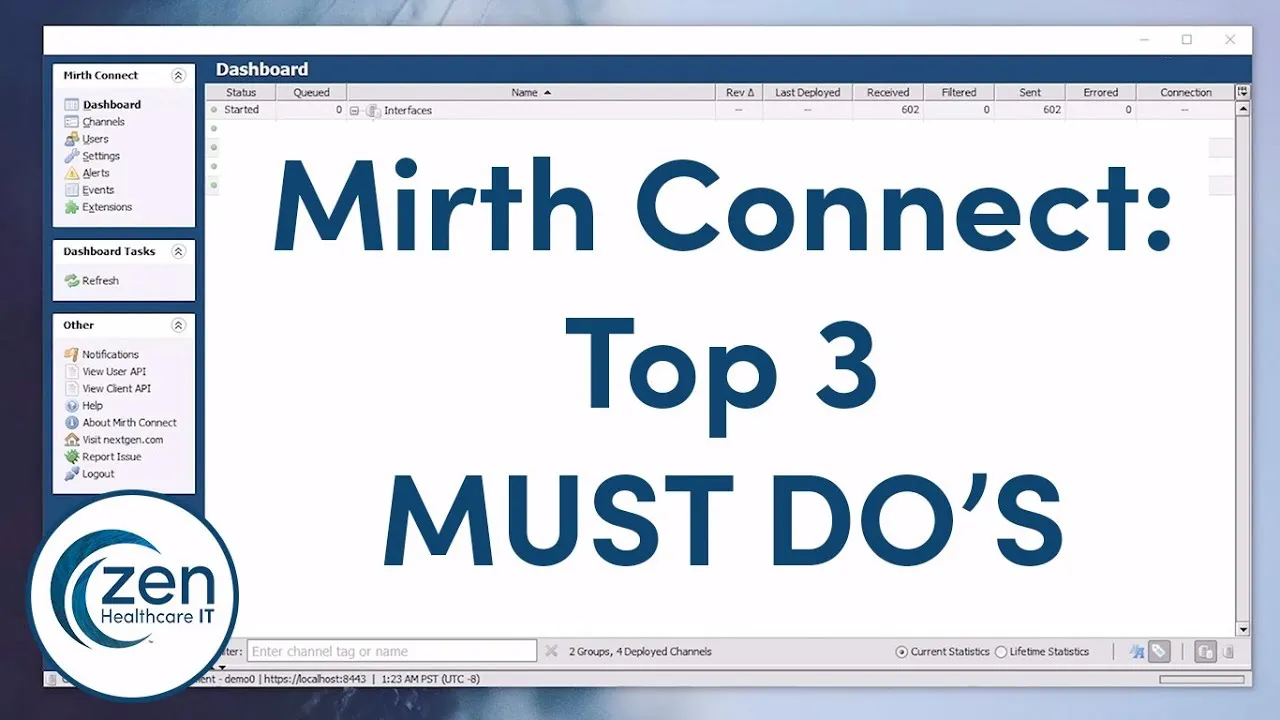Sort by the Rev Δ column header
Viewport: 1280px width, 720px height.
tap(740, 92)
